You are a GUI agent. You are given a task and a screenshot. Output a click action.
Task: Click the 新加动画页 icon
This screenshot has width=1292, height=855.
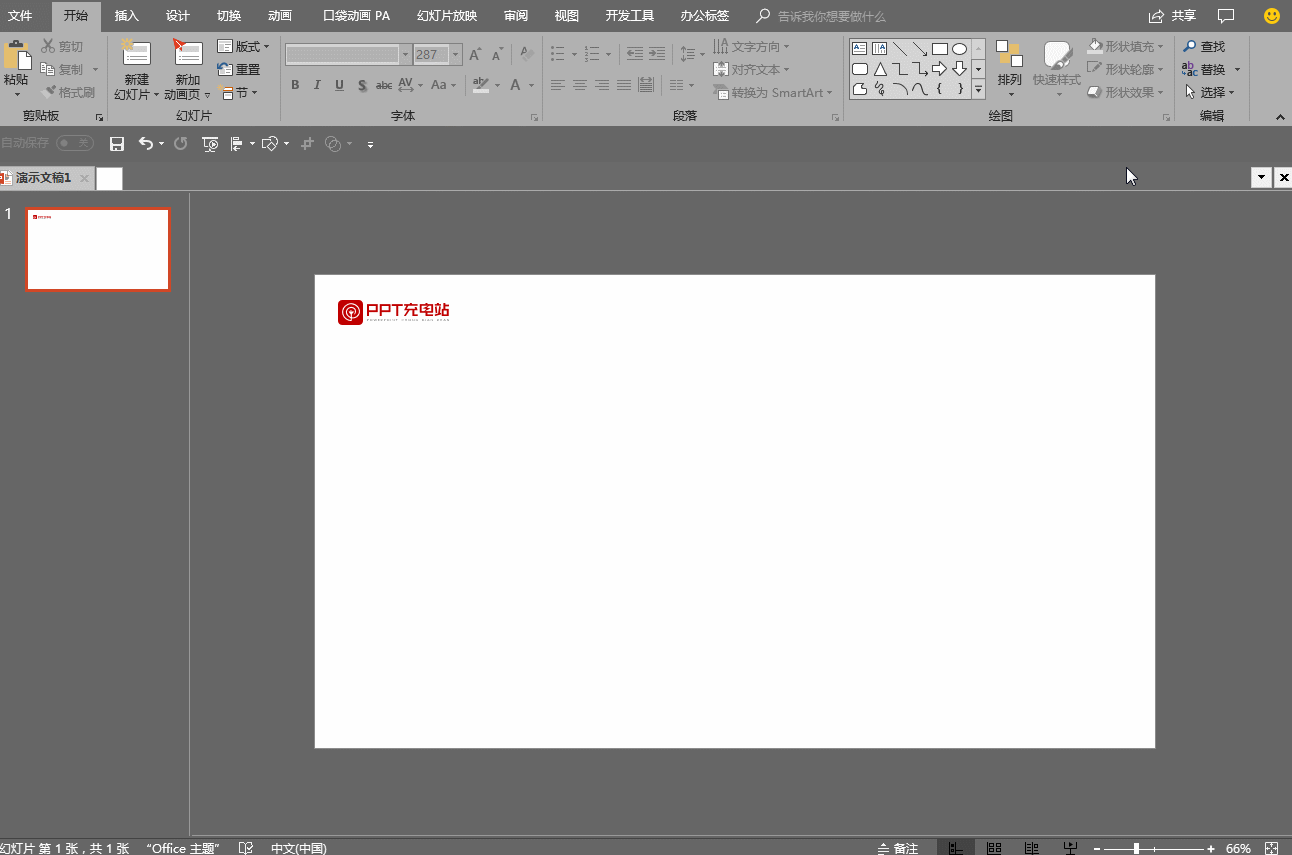[x=187, y=54]
